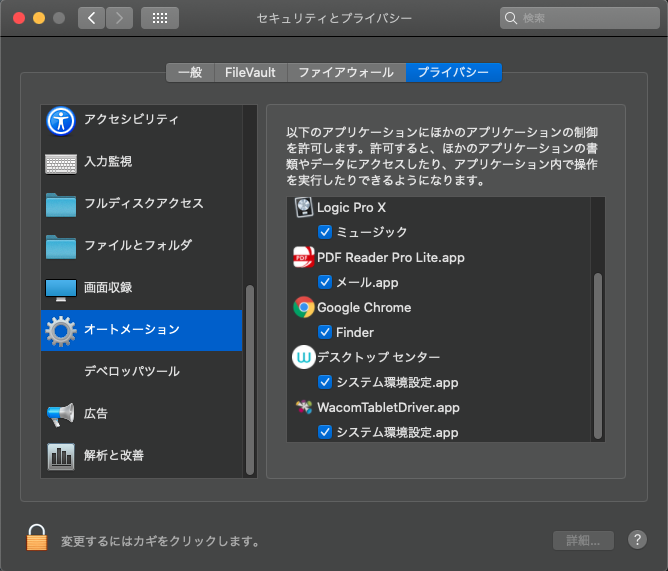Select 画面収録 label in the sidebar
The image size is (668, 571).
click(x=108, y=287)
